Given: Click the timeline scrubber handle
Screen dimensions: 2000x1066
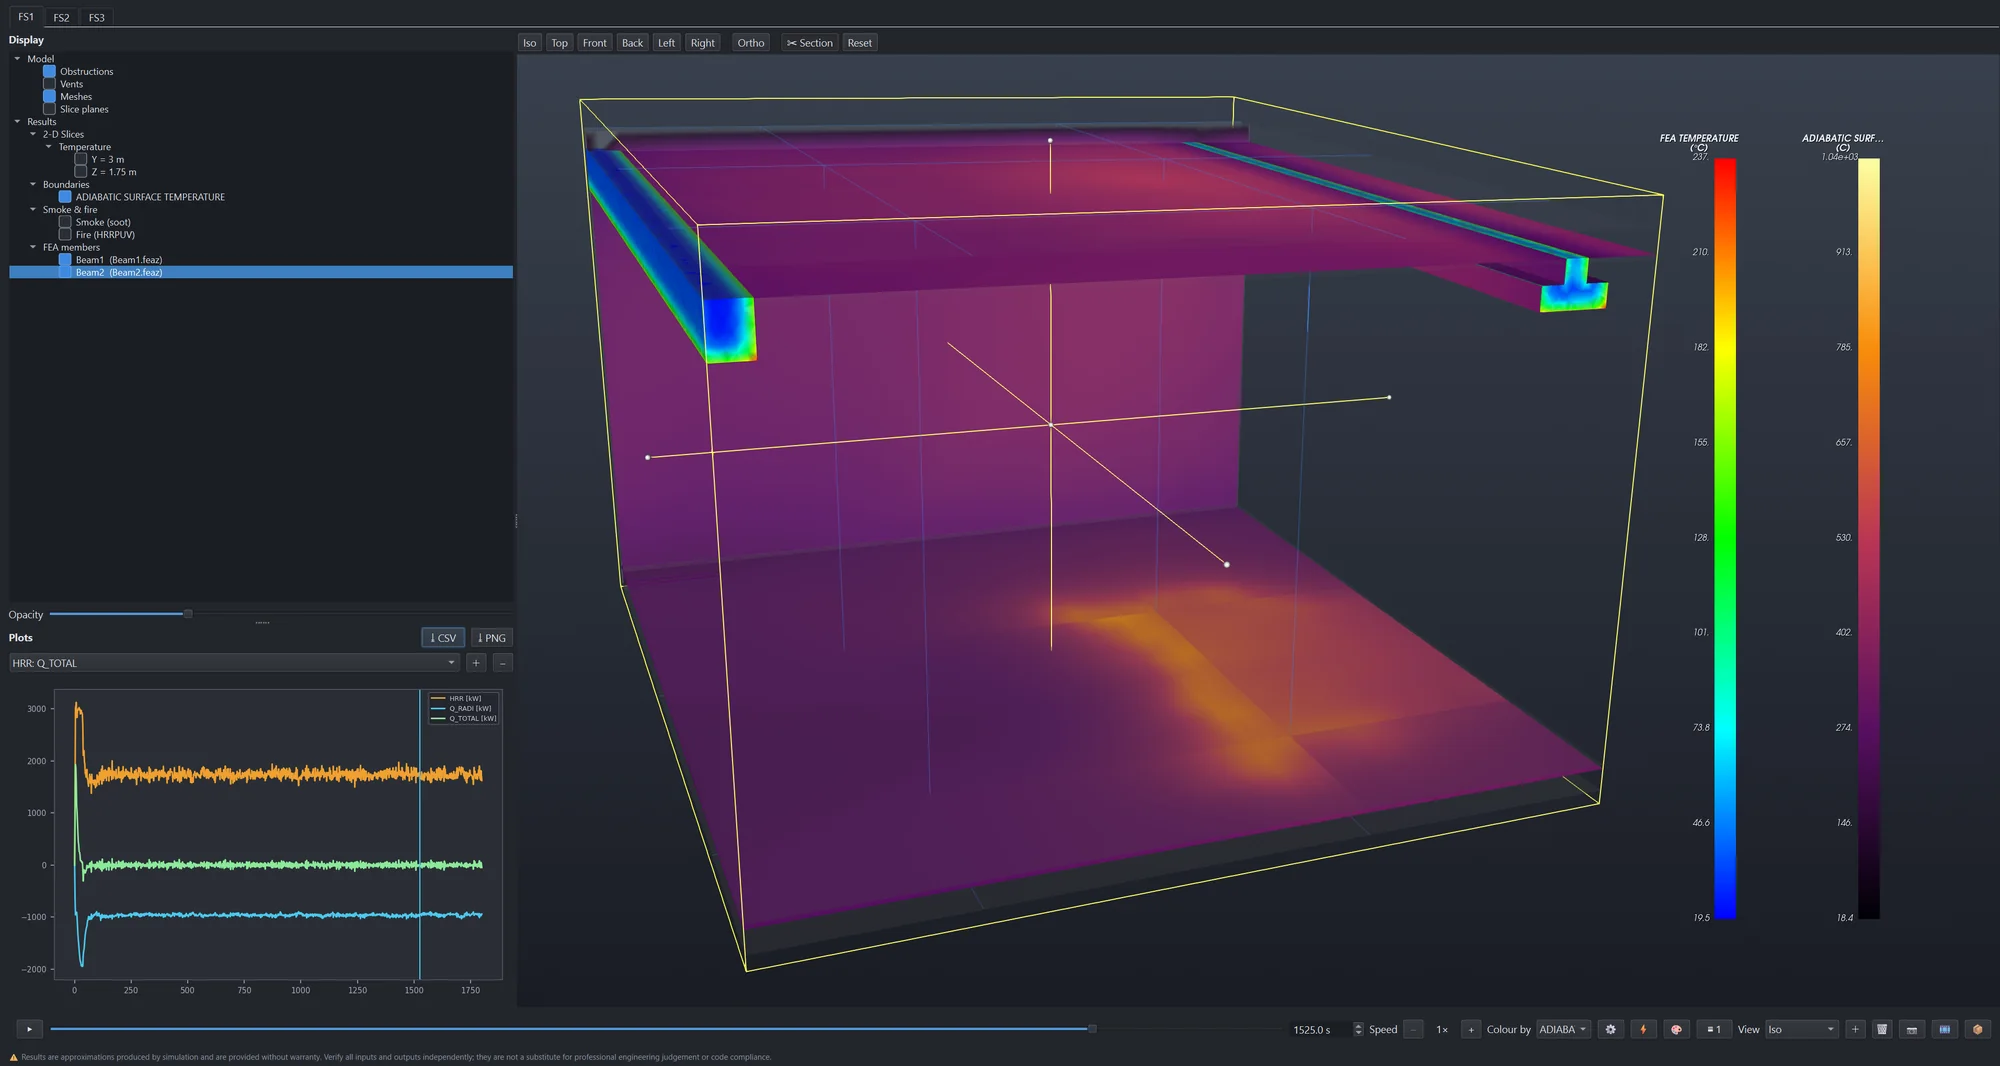Looking at the screenshot, I should [x=1092, y=1028].
